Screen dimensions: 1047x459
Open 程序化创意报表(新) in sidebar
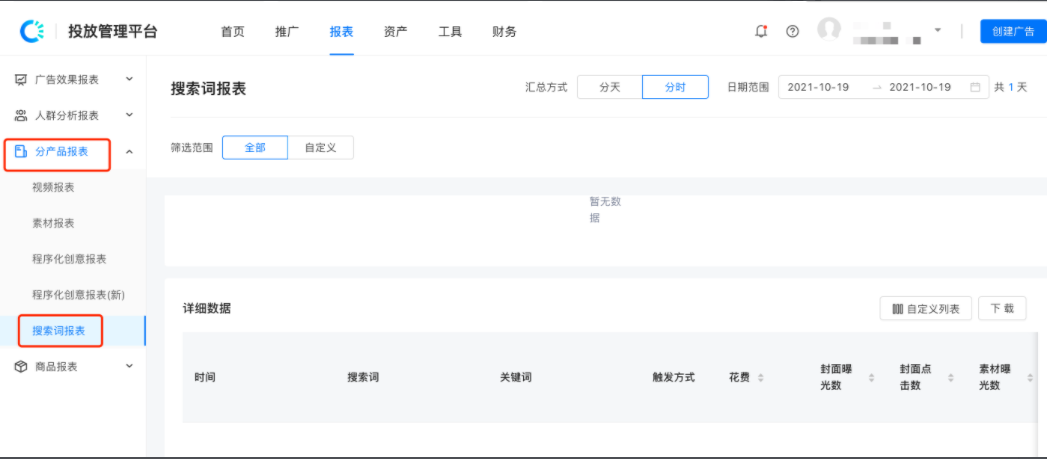click(x=79, y=295)
